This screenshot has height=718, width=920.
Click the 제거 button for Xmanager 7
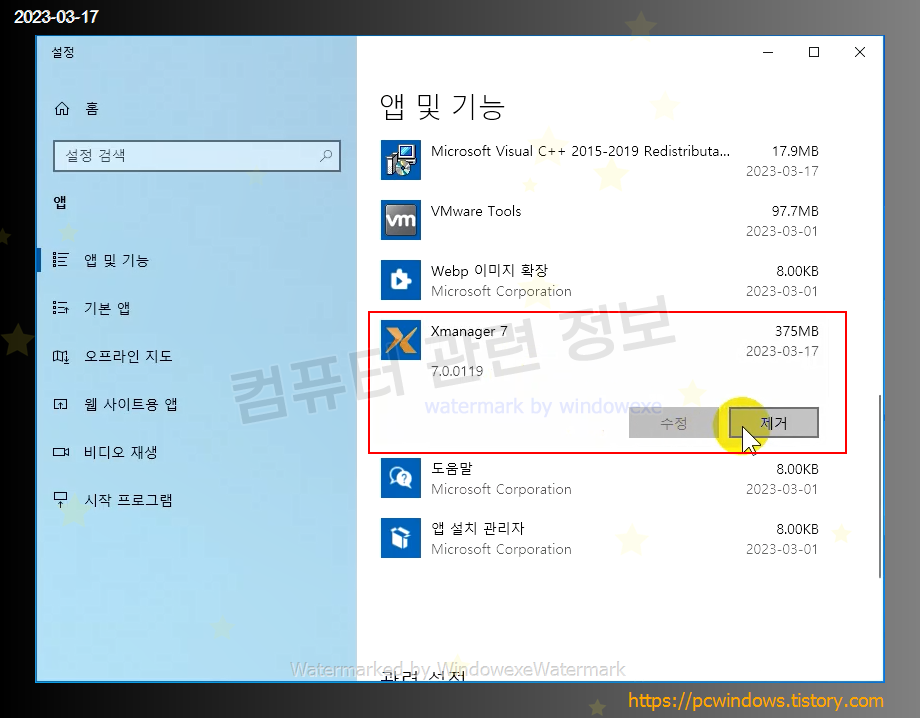[773, 423]
